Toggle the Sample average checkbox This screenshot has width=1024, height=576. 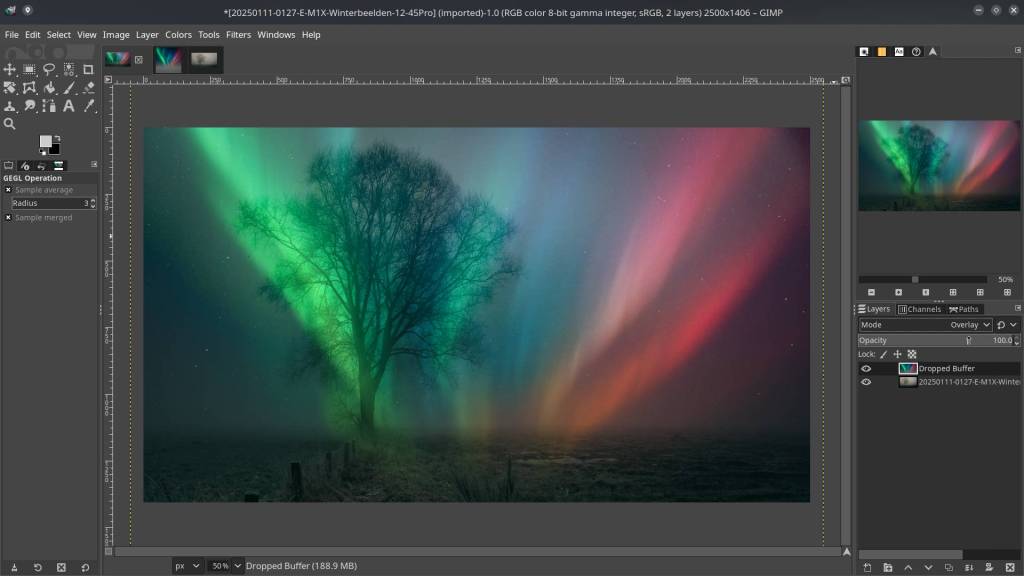coord(8,190)
